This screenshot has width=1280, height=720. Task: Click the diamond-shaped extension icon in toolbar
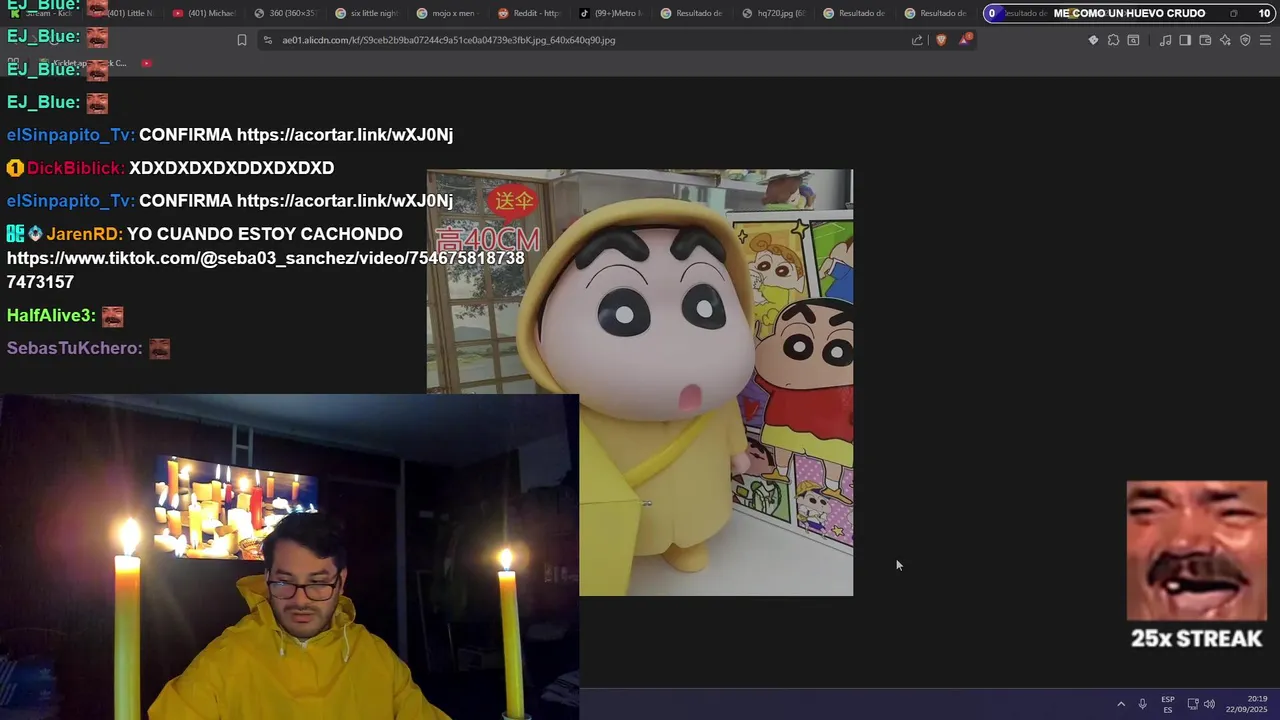pos(1093,40)
